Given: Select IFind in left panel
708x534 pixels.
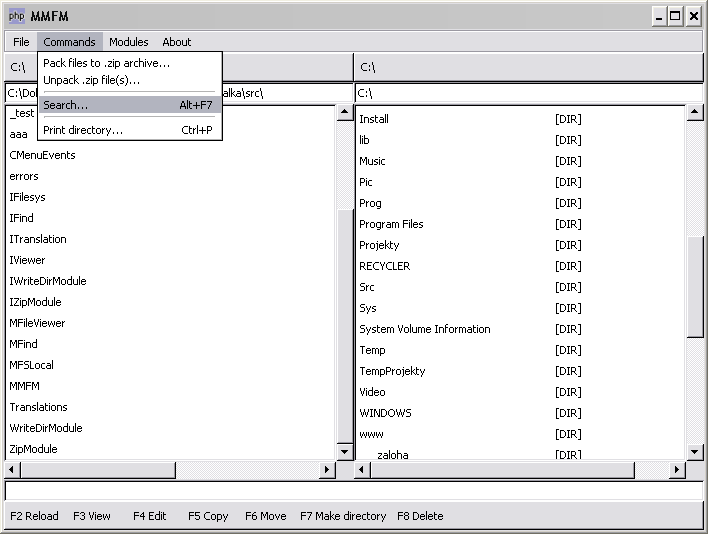Looking at the screenshot, I should coord(22,218).
